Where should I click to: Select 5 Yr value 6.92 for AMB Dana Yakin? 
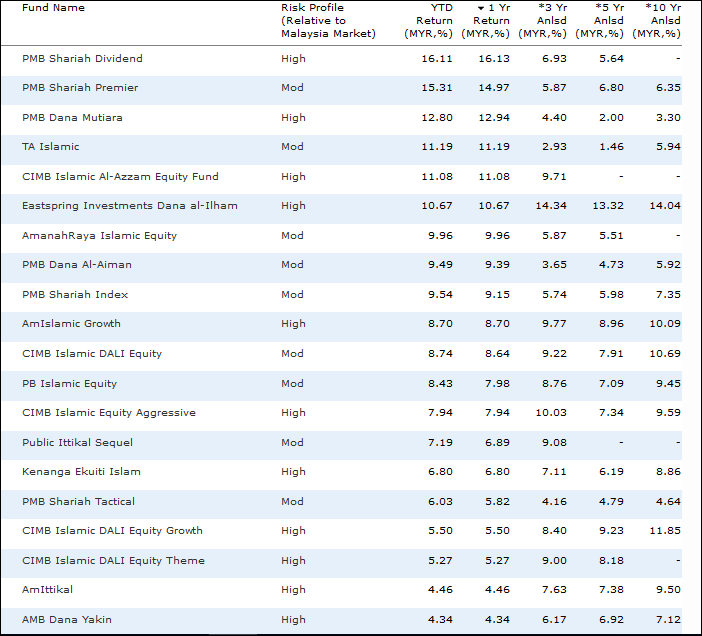pos(611,620)
